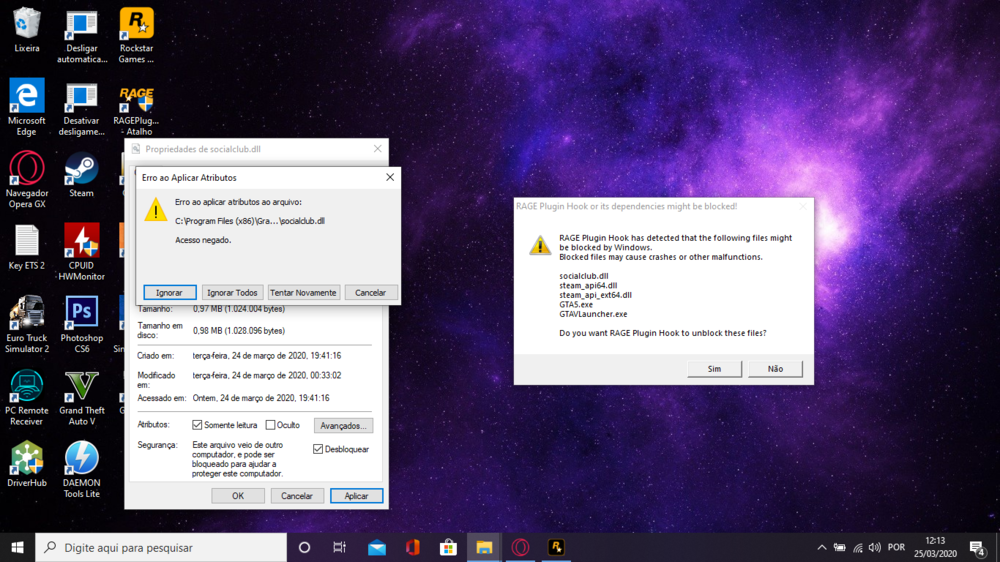
Task: Select RAGEPluginHook Atalho shortcut
Action: click(x=136, y=110)
